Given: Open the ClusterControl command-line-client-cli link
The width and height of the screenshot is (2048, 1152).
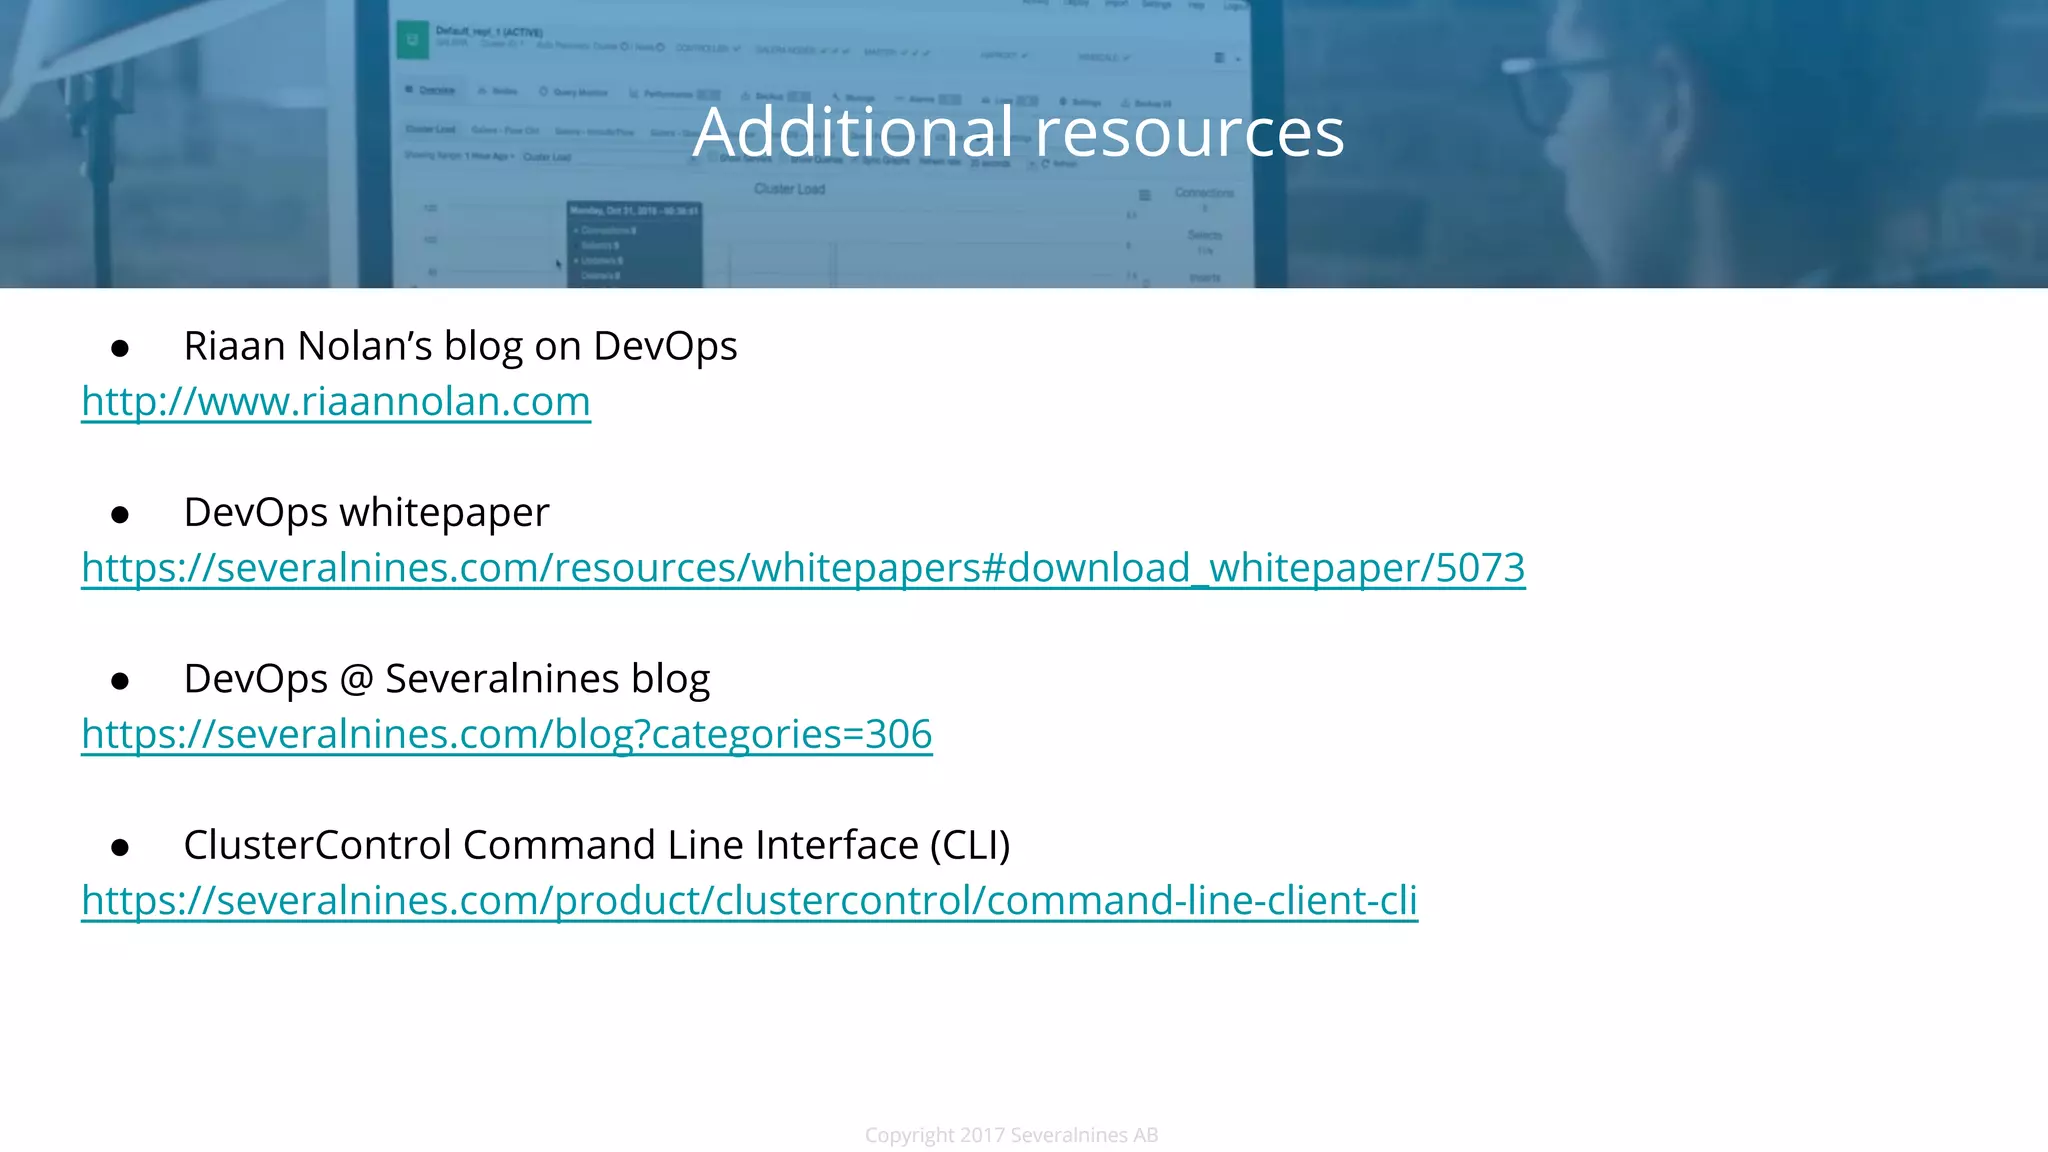Looking at the screenshot, I should (x=749, y=900).
